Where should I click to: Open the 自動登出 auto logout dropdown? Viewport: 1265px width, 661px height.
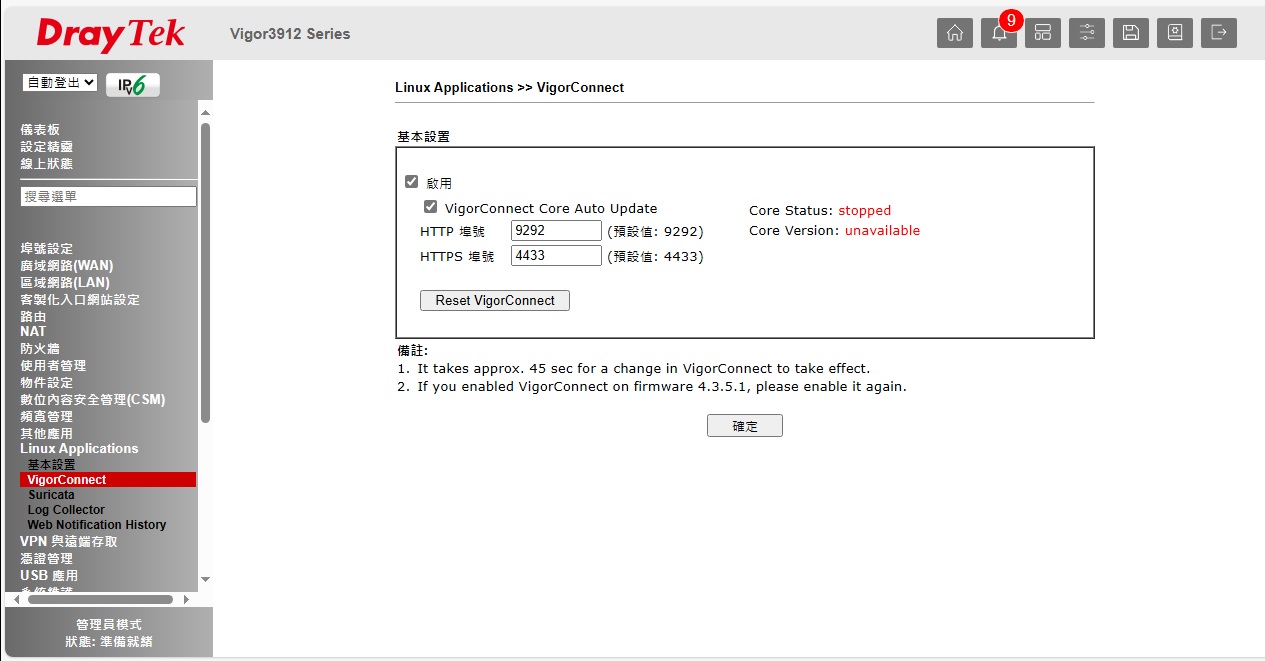click(60, 83)
